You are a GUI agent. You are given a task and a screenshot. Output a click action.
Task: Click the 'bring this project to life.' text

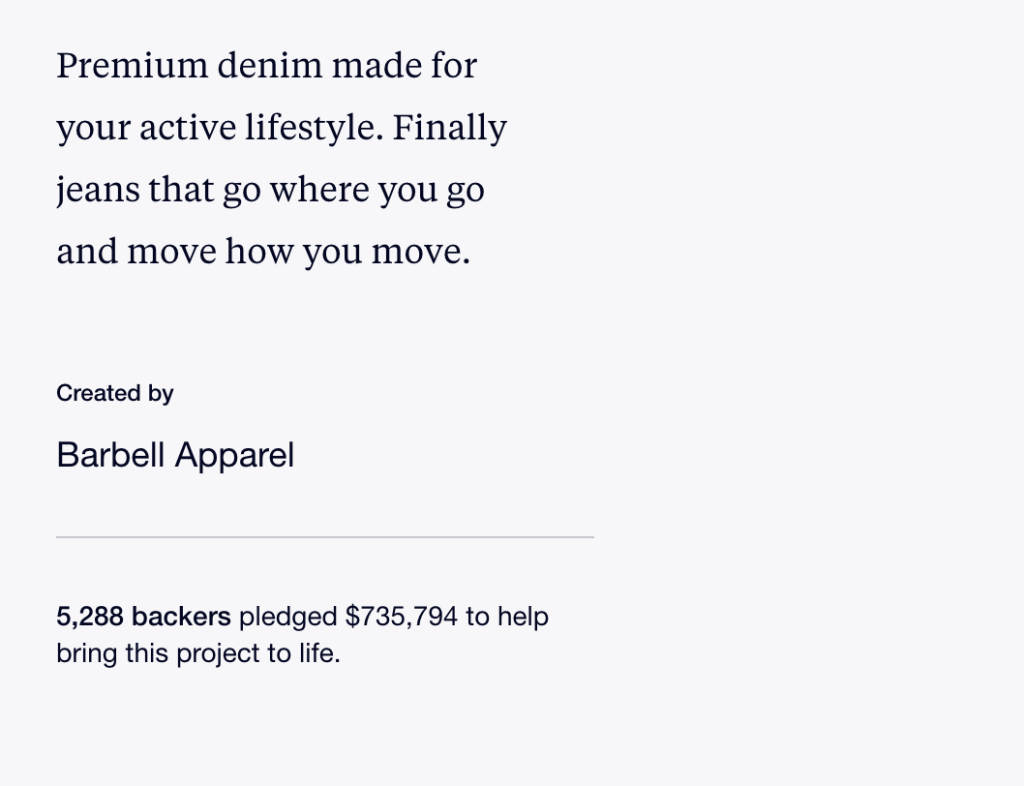199,653
